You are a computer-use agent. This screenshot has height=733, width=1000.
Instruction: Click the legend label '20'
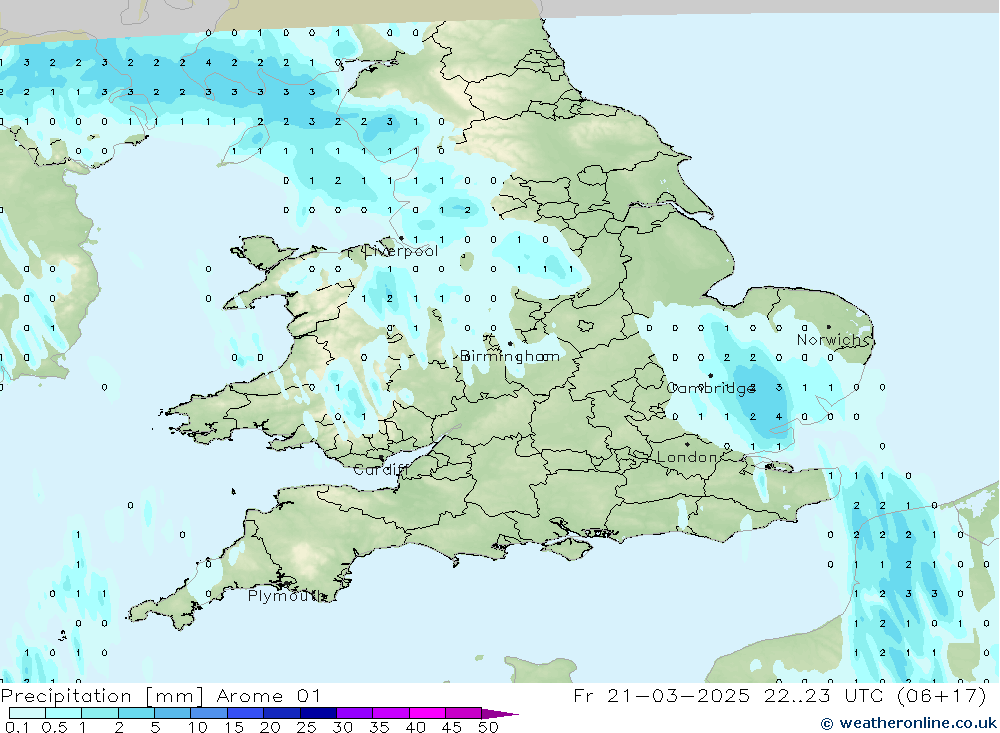[x=270, y=727]
